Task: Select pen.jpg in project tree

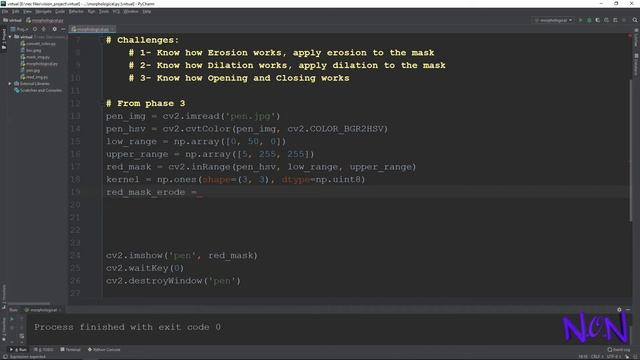Action: [30, 70]
